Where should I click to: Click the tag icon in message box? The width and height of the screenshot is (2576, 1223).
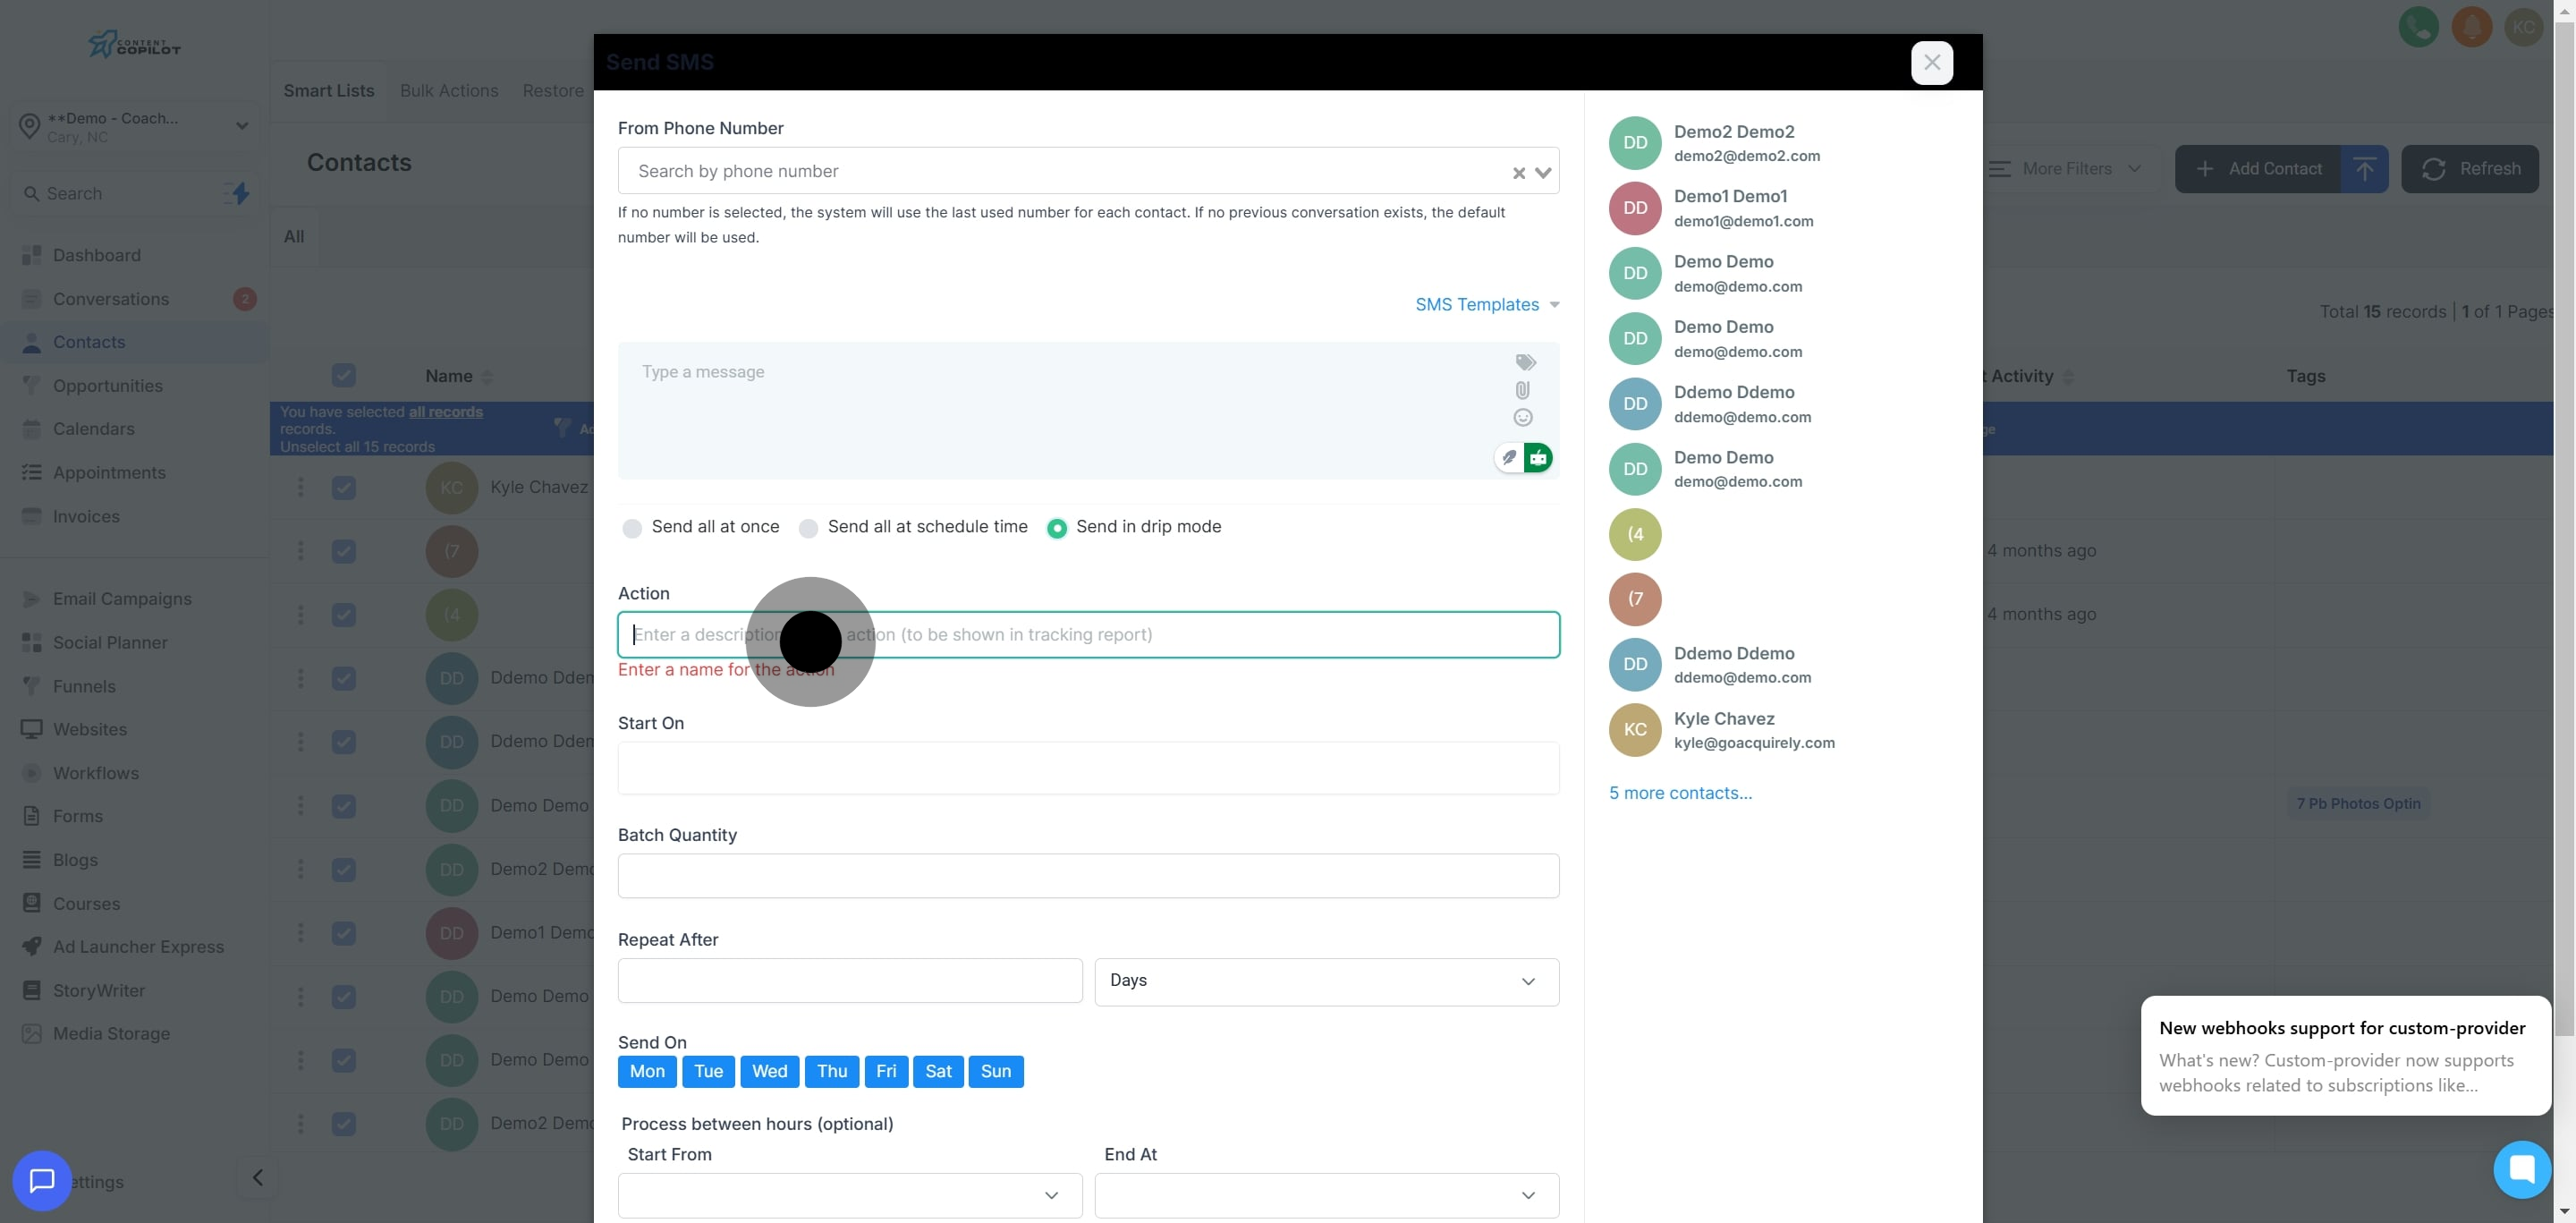click(1525, 362)
